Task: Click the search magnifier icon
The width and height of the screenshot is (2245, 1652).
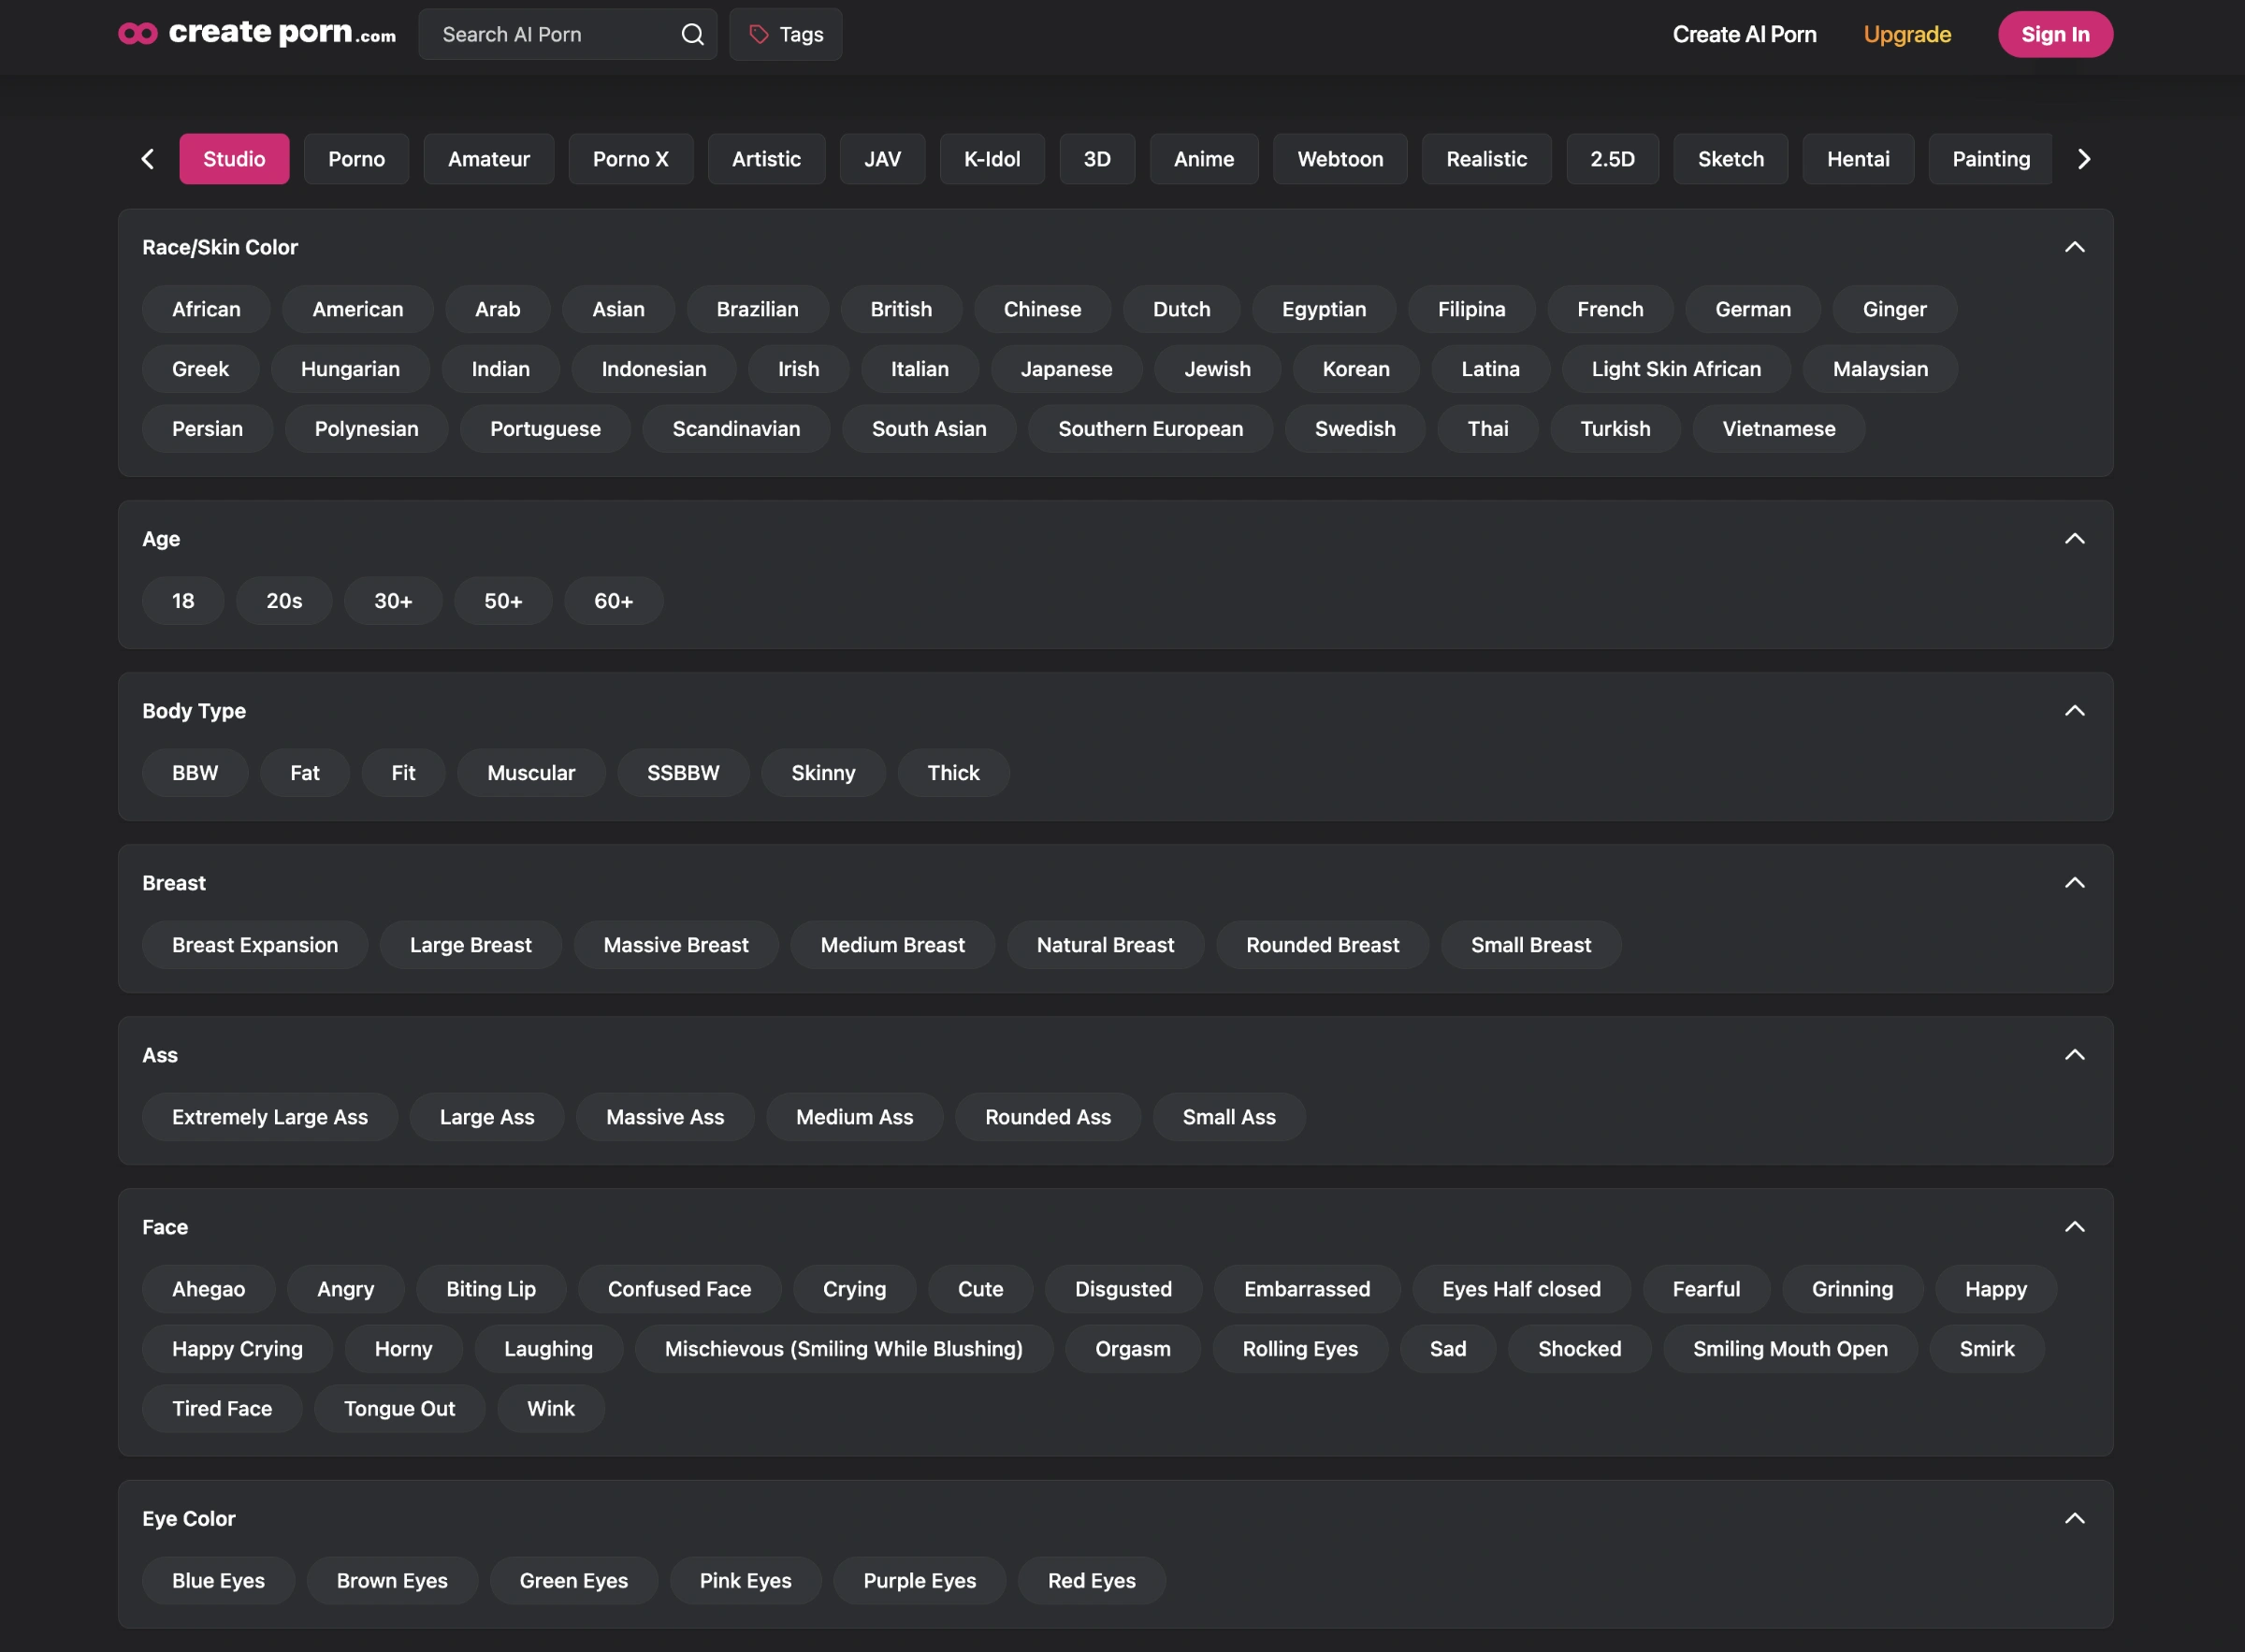Action: coord(692,34)
